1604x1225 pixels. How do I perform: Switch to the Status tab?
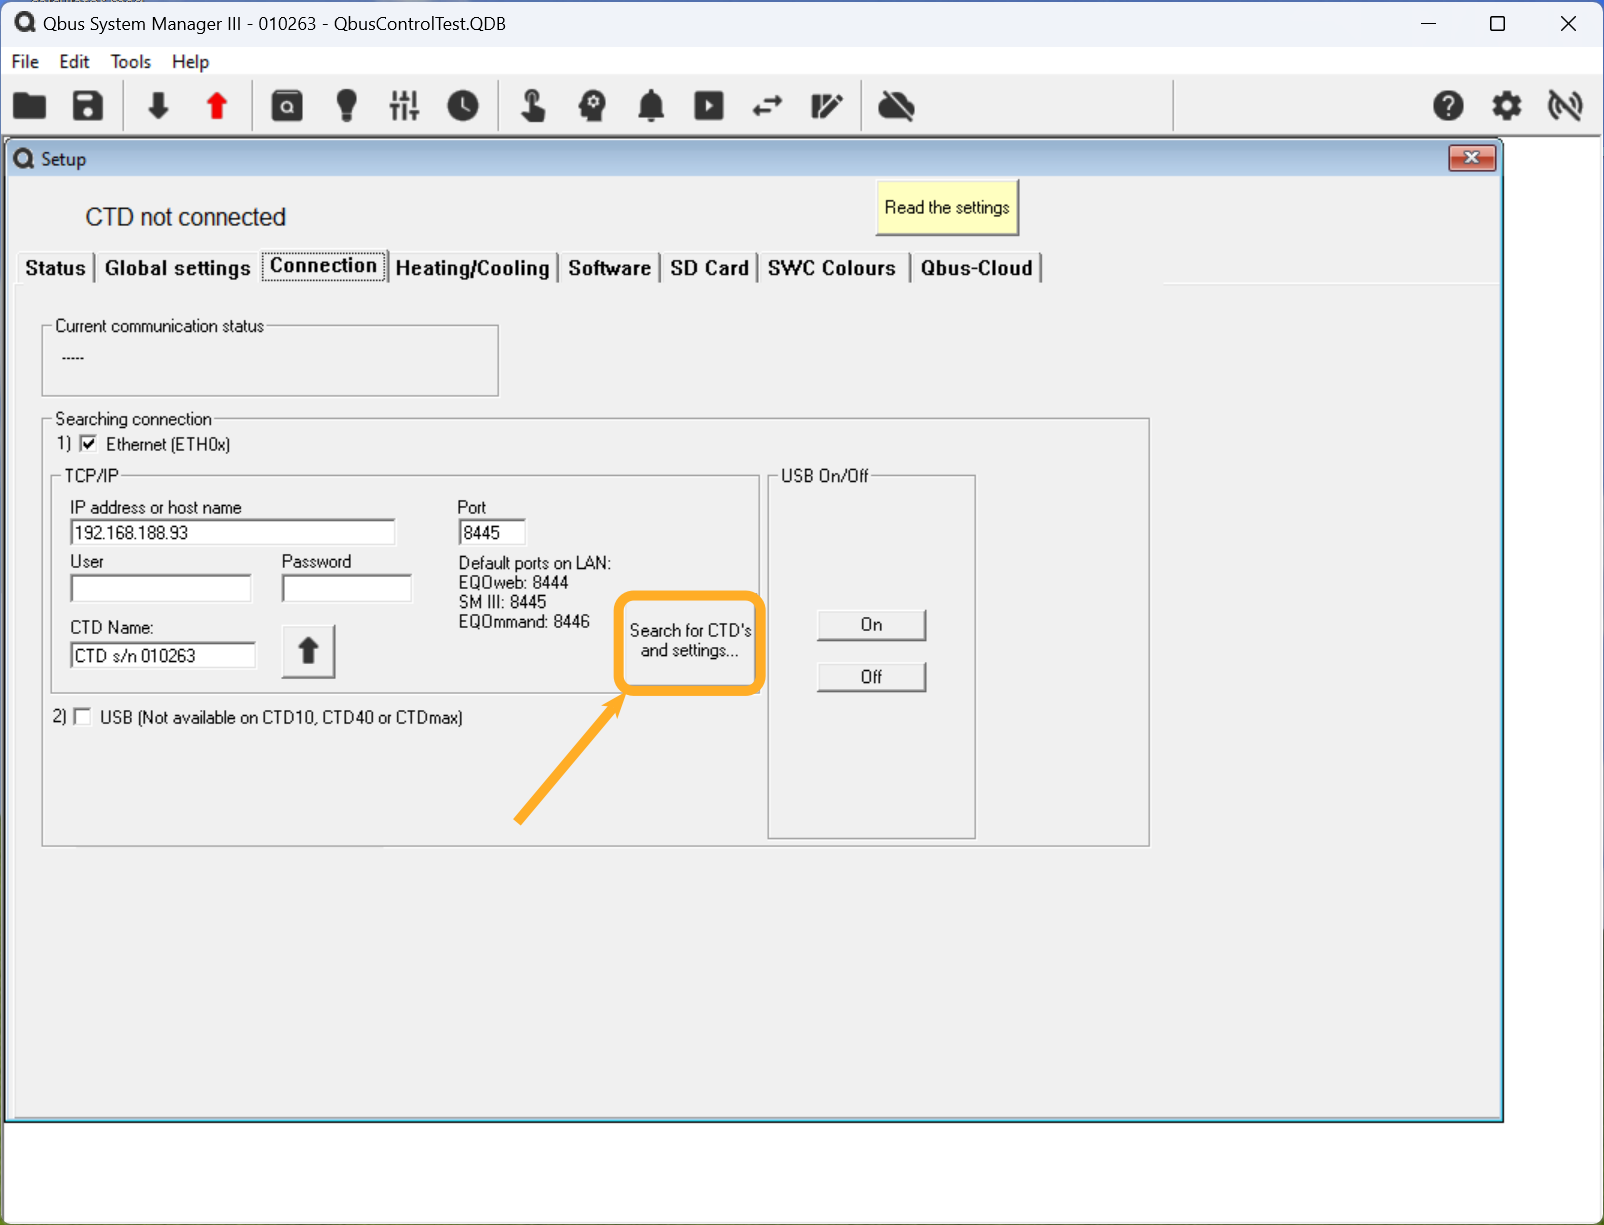point(55,268)
